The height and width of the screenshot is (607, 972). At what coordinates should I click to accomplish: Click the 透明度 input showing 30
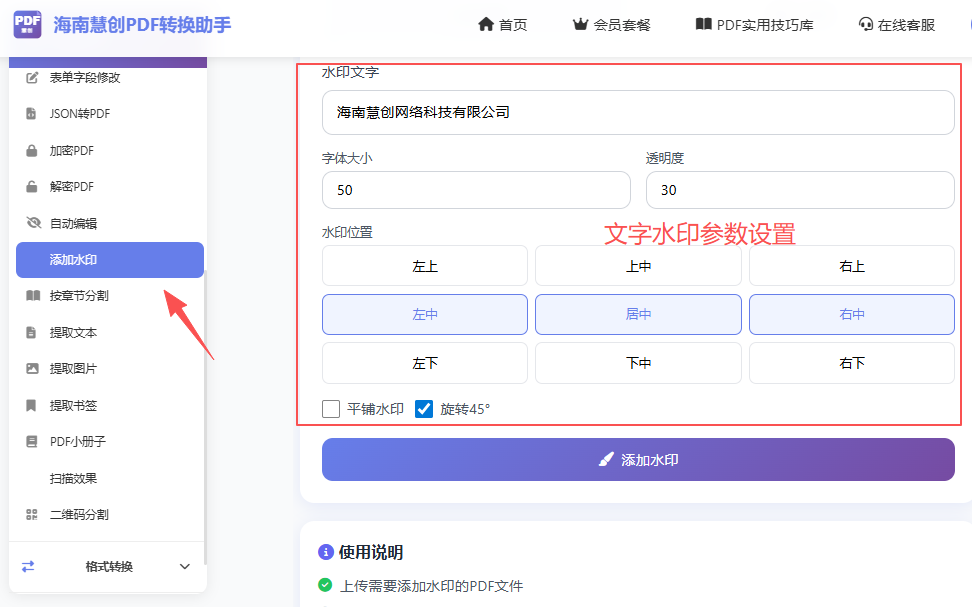pos(800,190)
